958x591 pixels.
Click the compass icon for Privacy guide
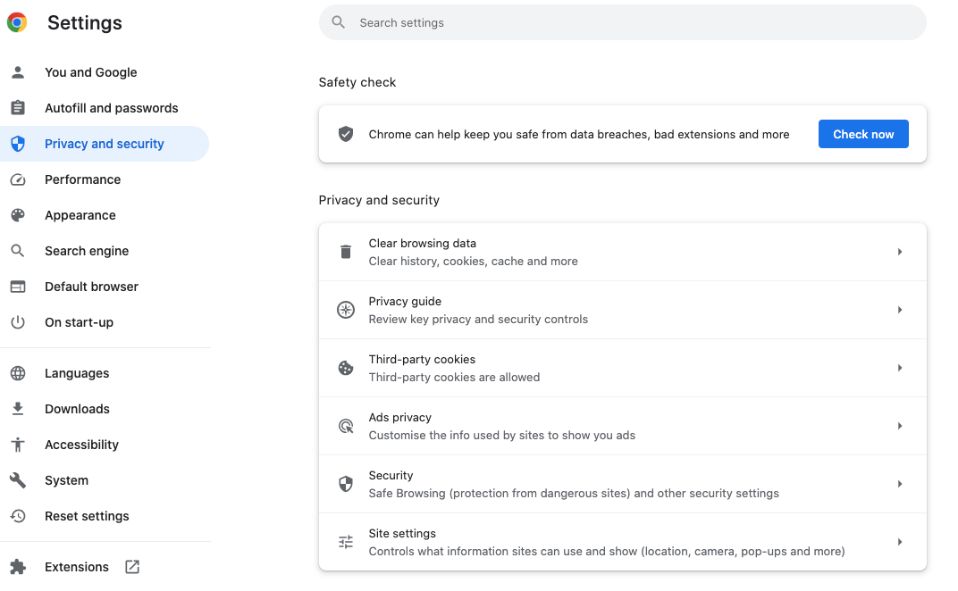click(x=346, y=310)
